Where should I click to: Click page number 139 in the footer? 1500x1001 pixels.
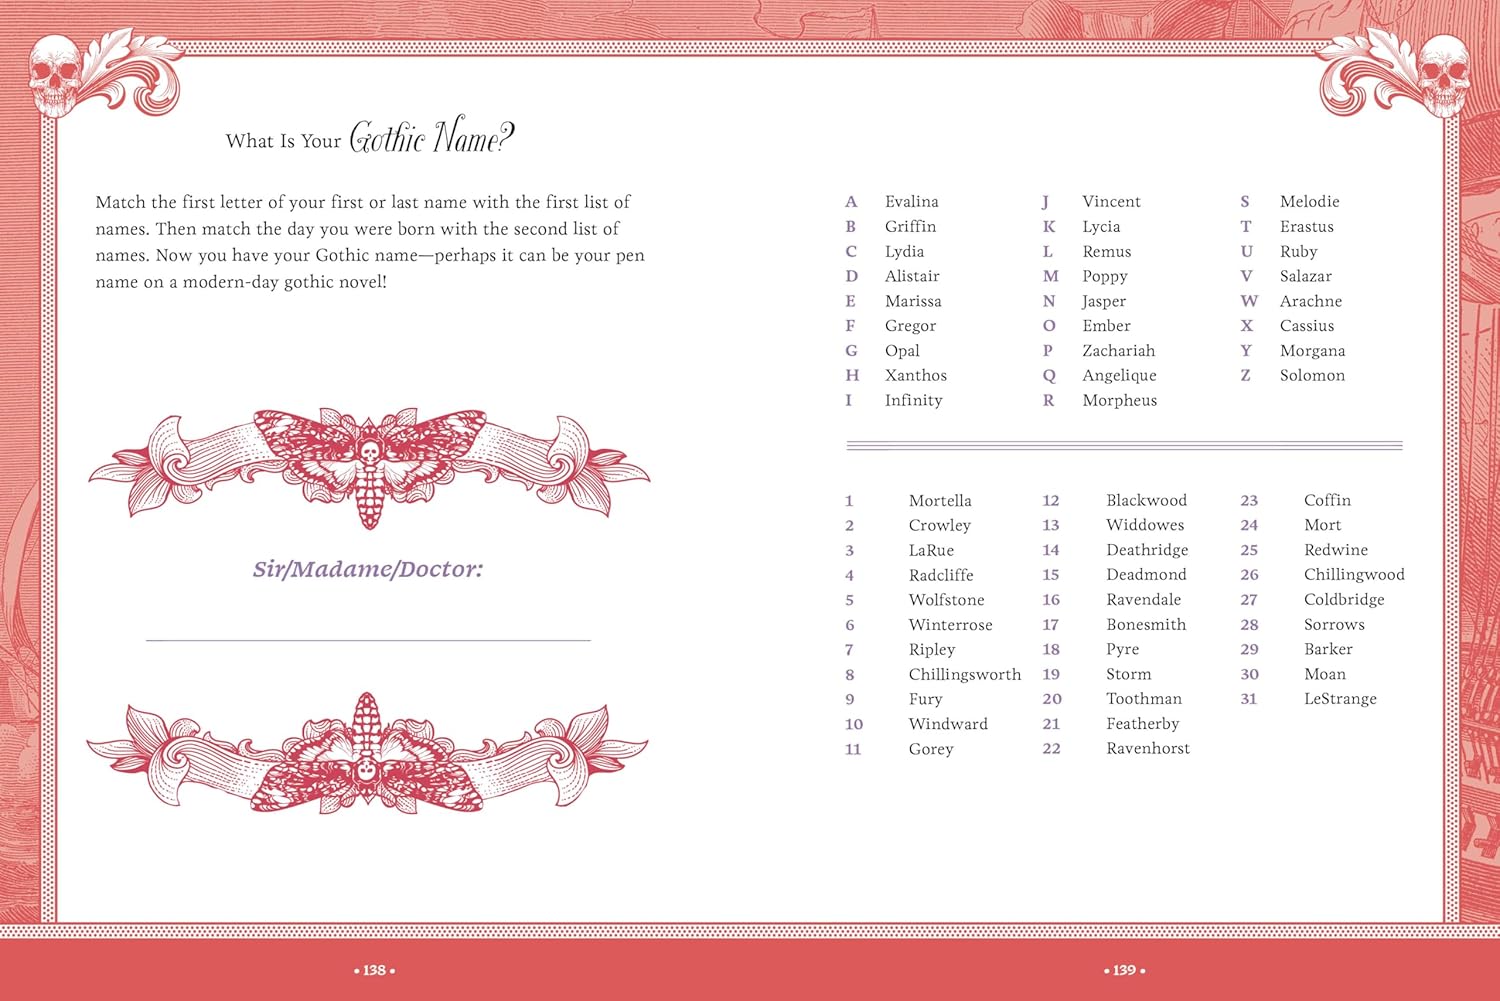coord(1125,970)
